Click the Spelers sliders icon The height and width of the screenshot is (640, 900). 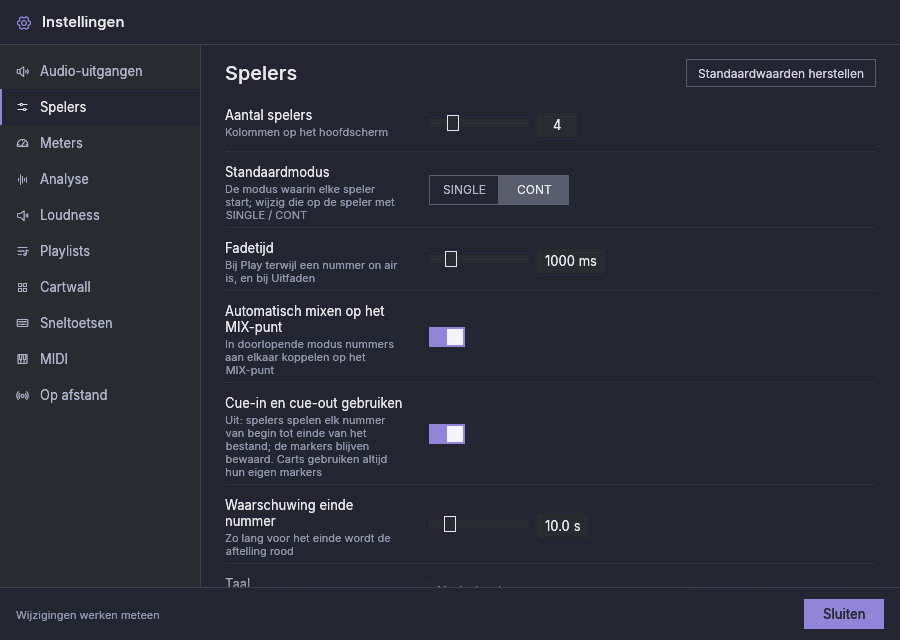pyautogui.click(x=22, y=107)
